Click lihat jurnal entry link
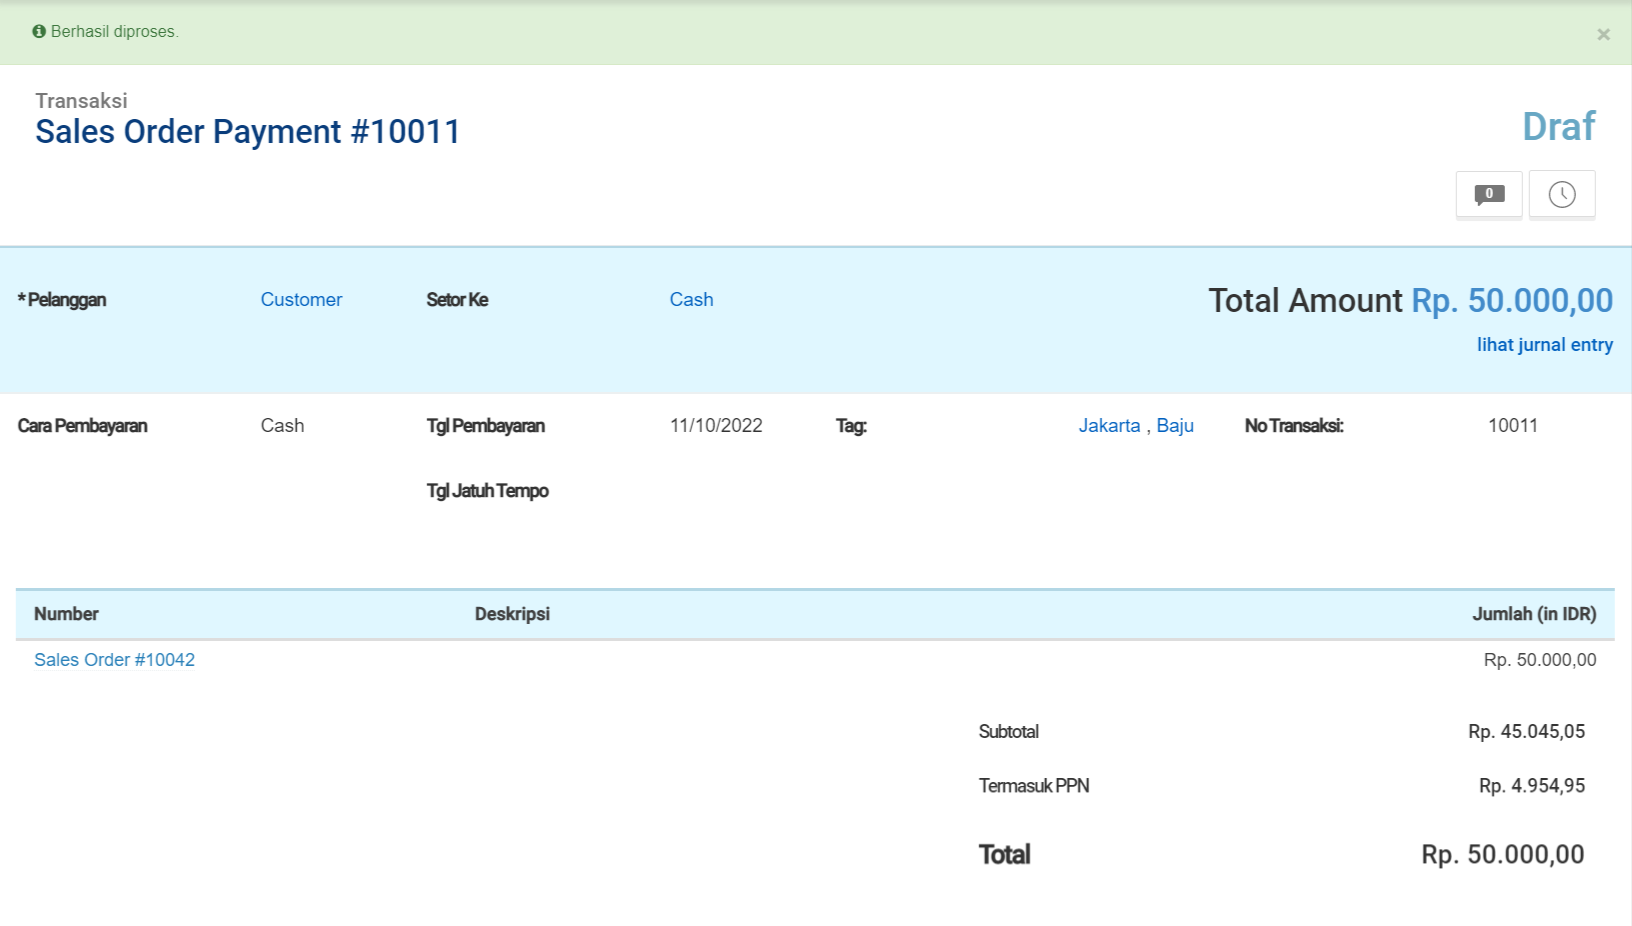The width and height of the screenshot is (1632, 926). point(1545,344)
